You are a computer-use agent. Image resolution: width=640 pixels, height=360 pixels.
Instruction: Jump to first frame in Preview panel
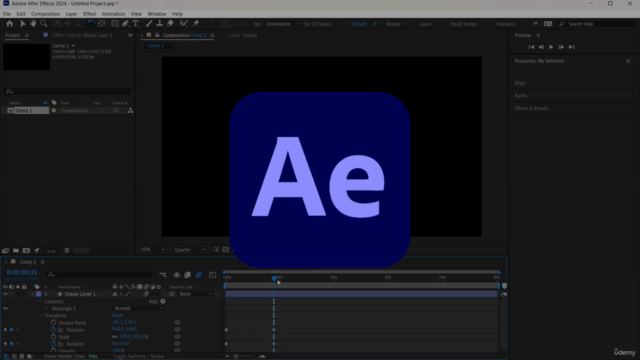point(531,47)
